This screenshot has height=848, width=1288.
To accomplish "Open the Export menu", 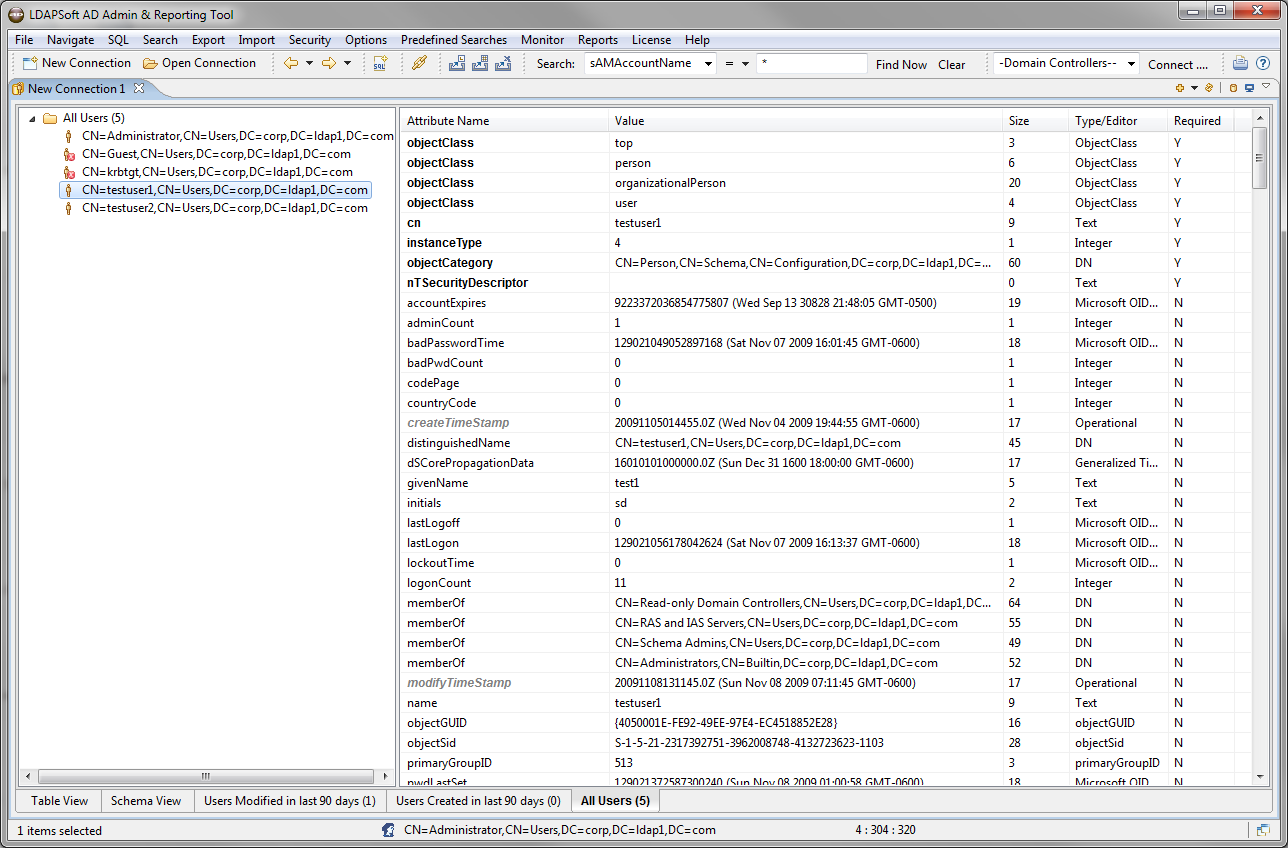I will point(208,40).
